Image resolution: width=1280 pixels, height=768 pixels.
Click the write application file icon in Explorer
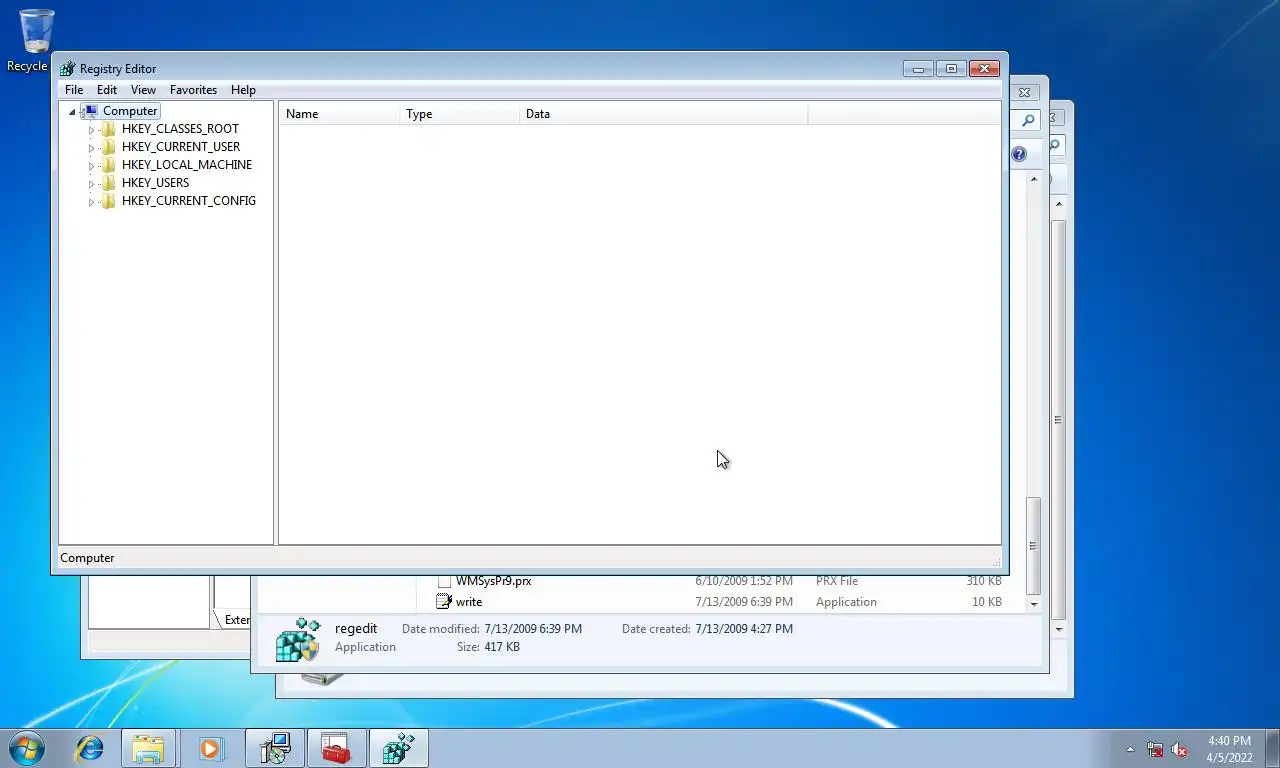444,602
